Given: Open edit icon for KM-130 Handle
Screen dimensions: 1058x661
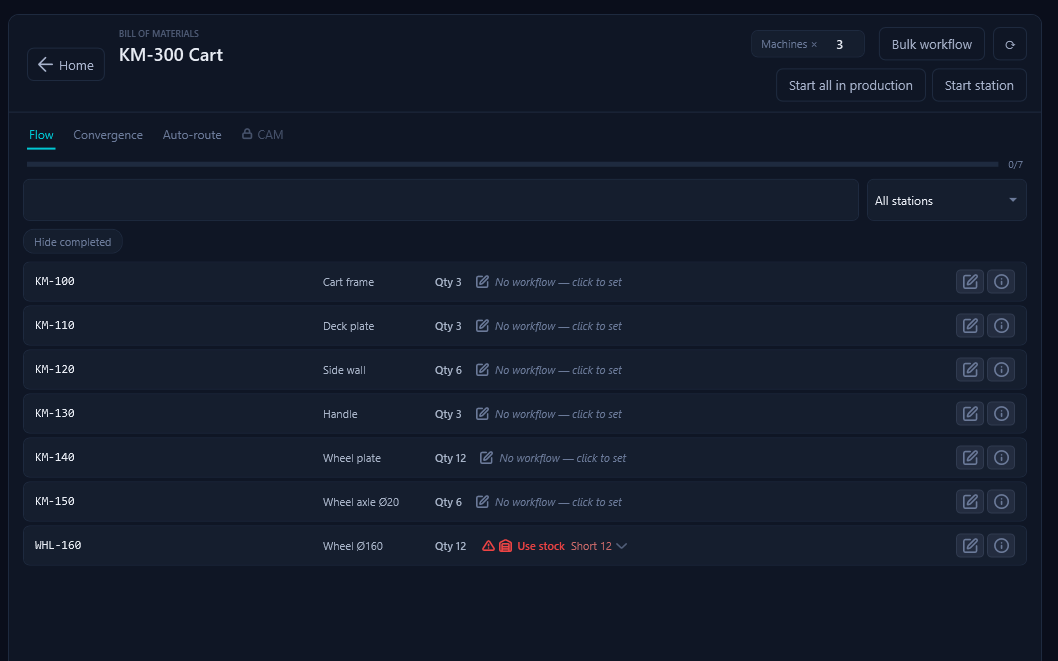Looking at the screenshot, I should pos(970,413).
